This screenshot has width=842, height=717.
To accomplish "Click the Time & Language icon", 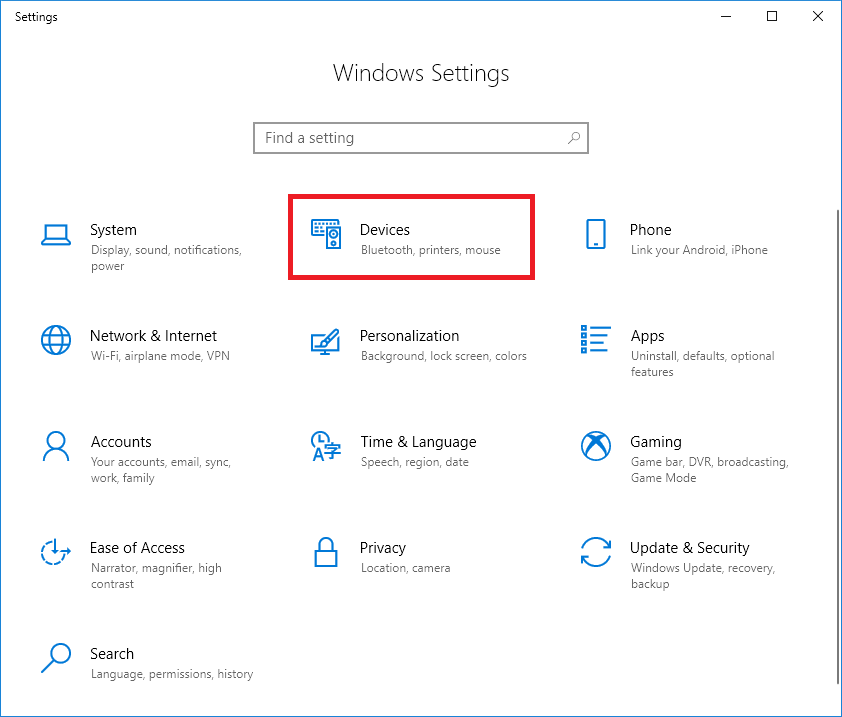I will tap(325, 446).
